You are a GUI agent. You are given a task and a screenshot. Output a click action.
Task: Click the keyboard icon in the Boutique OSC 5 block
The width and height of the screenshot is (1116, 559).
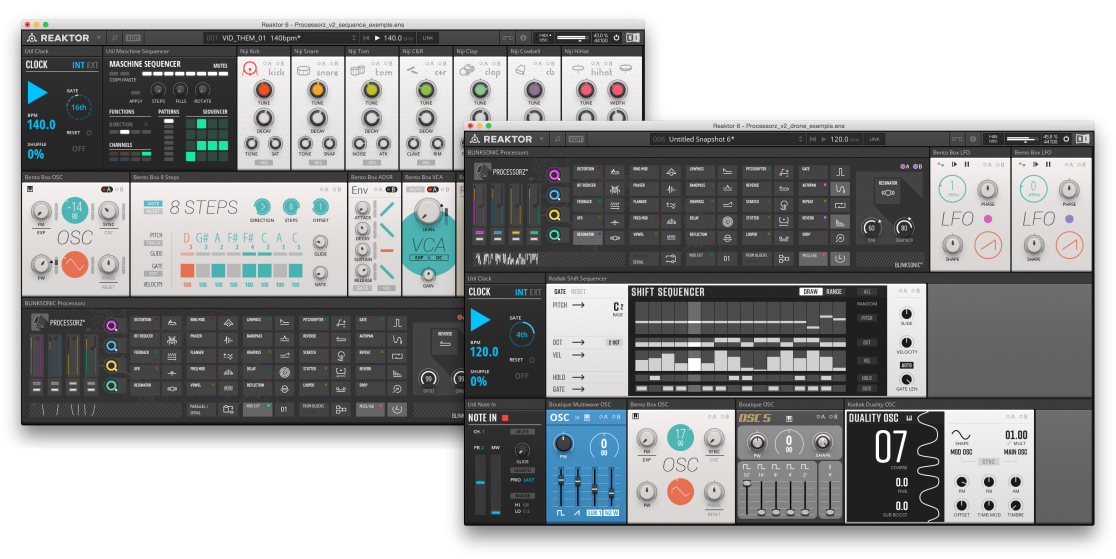789,419
